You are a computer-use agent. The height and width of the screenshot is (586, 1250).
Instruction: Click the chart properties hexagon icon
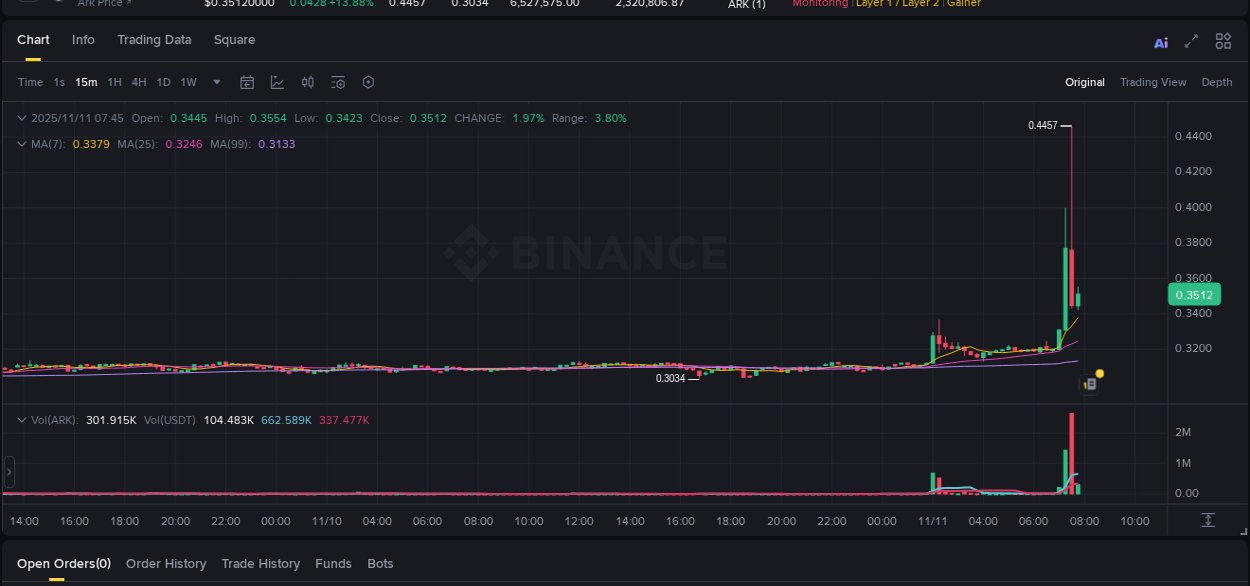click(x=368, y=82)
